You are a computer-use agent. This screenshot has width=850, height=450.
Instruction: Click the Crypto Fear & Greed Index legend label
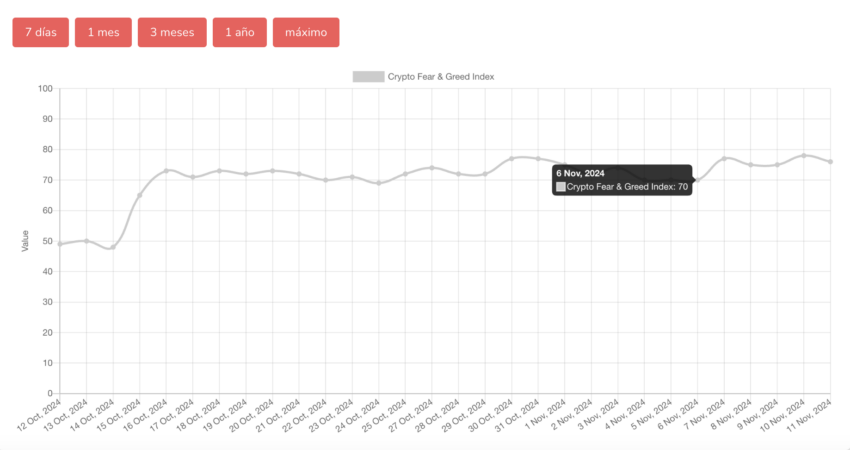coord(441,76)
